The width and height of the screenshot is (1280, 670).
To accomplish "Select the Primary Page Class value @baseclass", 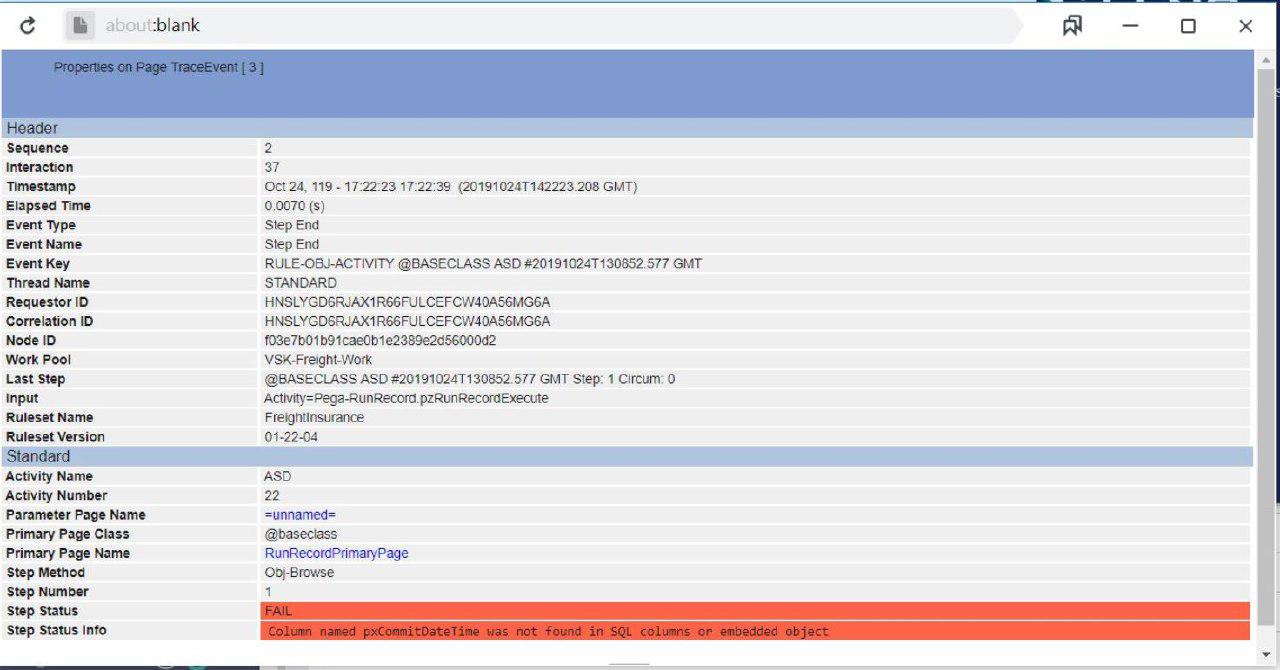I will (x=300, y=534).
